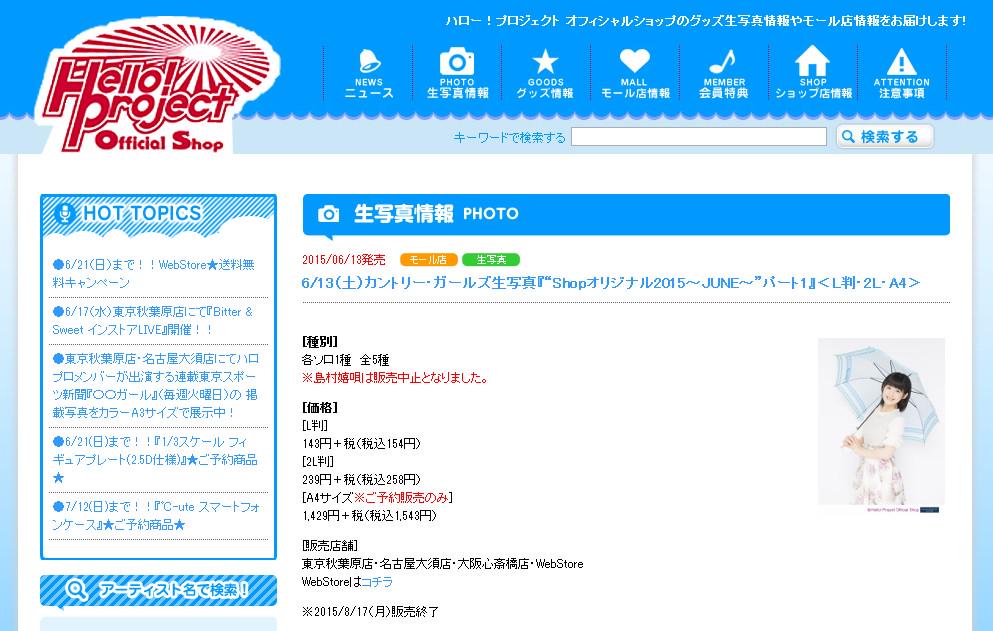Open the カントリー・ガールズ生写真 article title
The height and width of the screenshot is (631, 993).
610,283
